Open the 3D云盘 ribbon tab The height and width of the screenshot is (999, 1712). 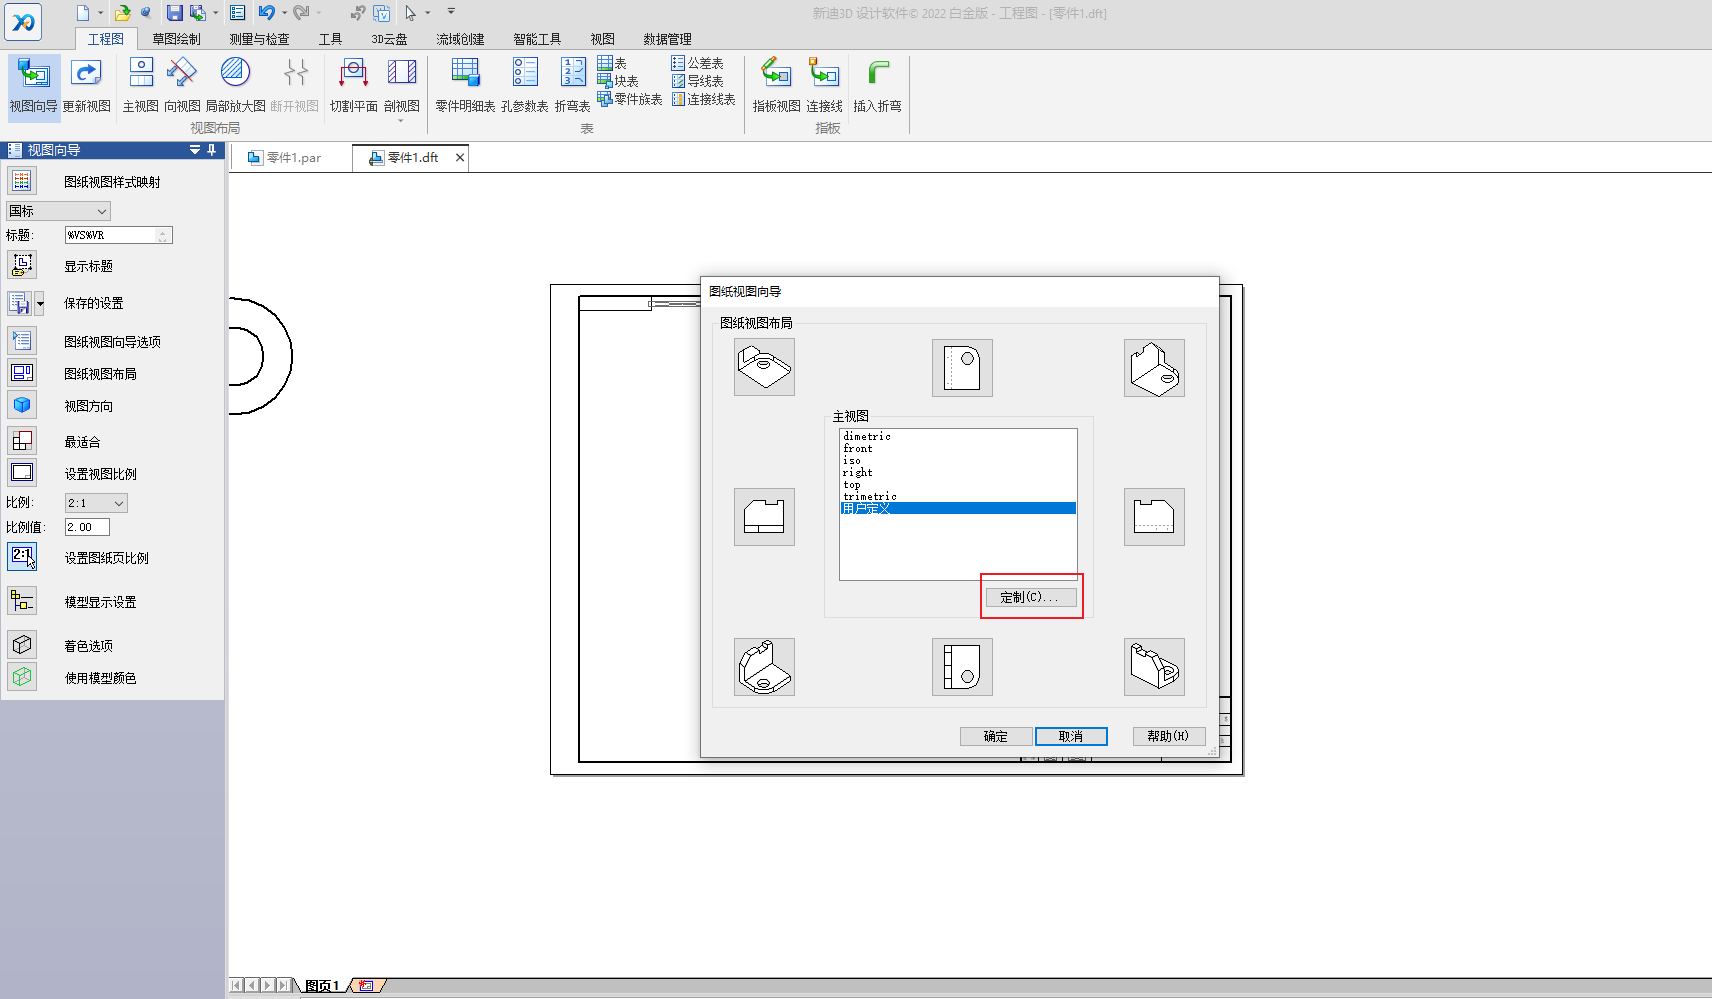389,39
